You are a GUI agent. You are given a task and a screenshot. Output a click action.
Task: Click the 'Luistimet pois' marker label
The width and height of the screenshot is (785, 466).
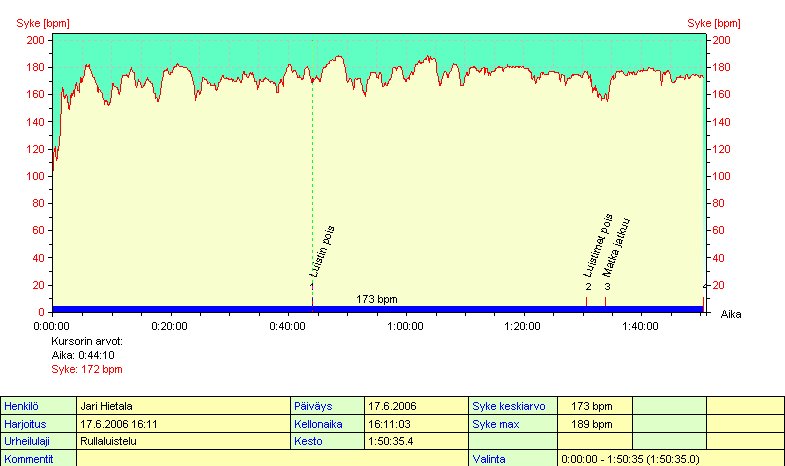[x=597, y=246]
